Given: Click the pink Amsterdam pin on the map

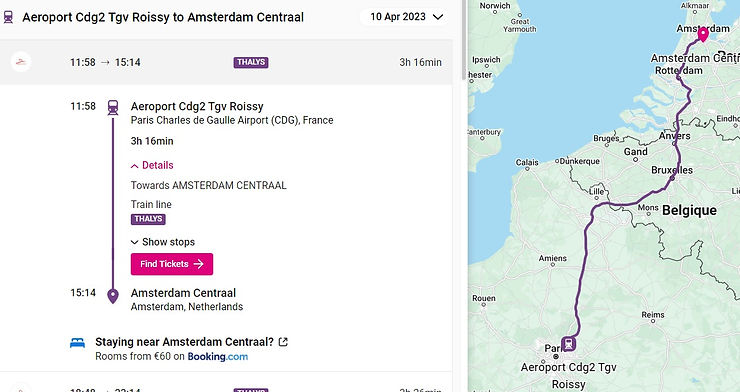Looking at the screenshot, I should pos(703,34).
